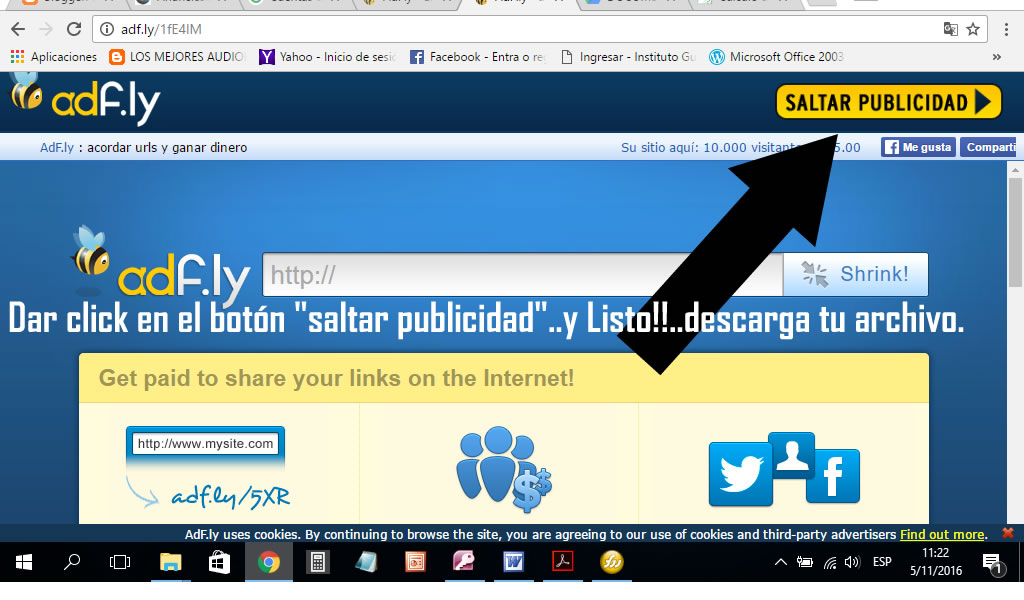Screen dimensions: 1024x600
Task: Open the volume speaker tray icon
Action: [852, 561]
